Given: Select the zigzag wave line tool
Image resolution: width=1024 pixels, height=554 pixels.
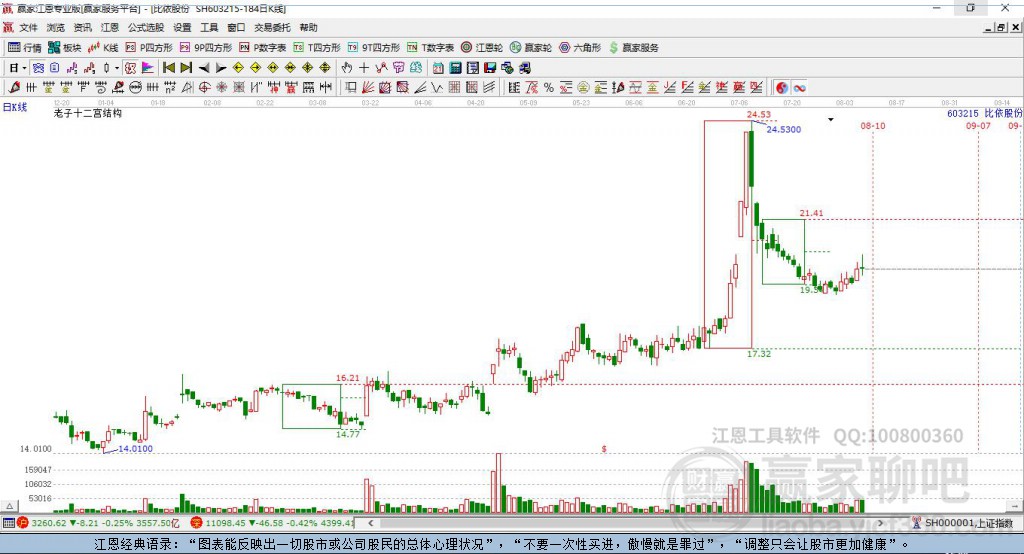Looking at the screenshot, I should [x=437, y=88].
